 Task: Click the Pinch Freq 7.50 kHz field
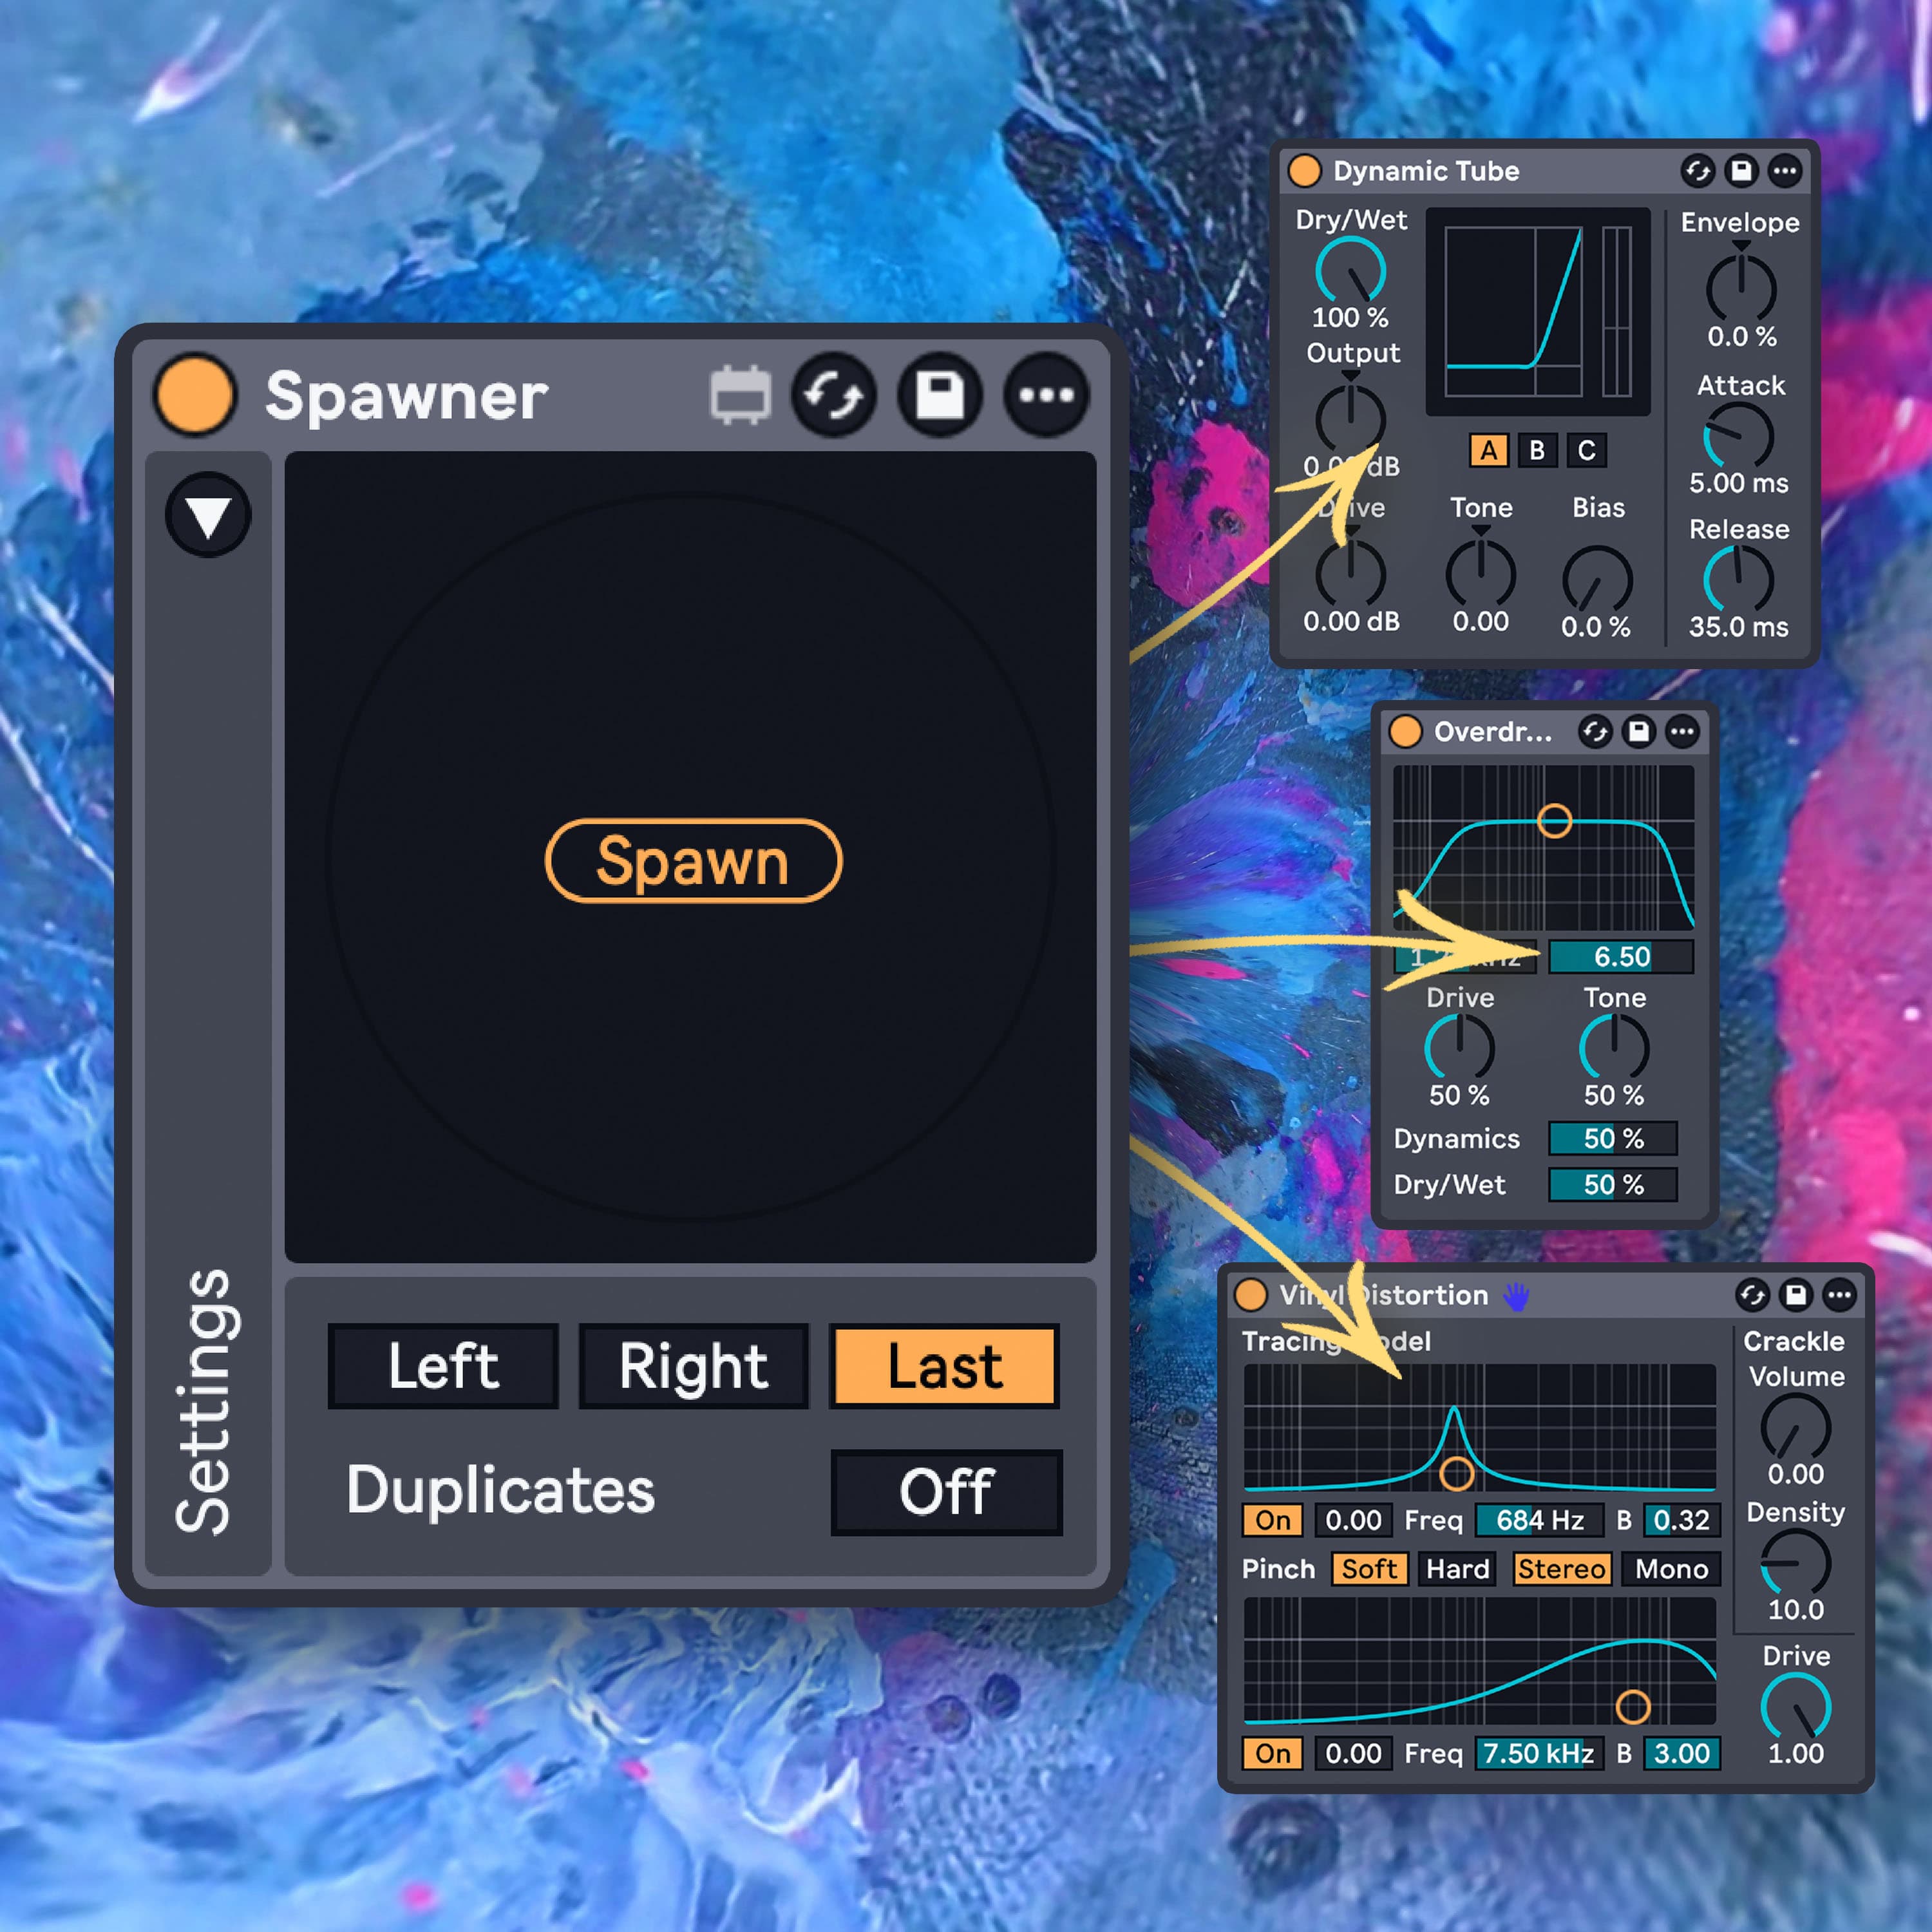(1540, 1754)
